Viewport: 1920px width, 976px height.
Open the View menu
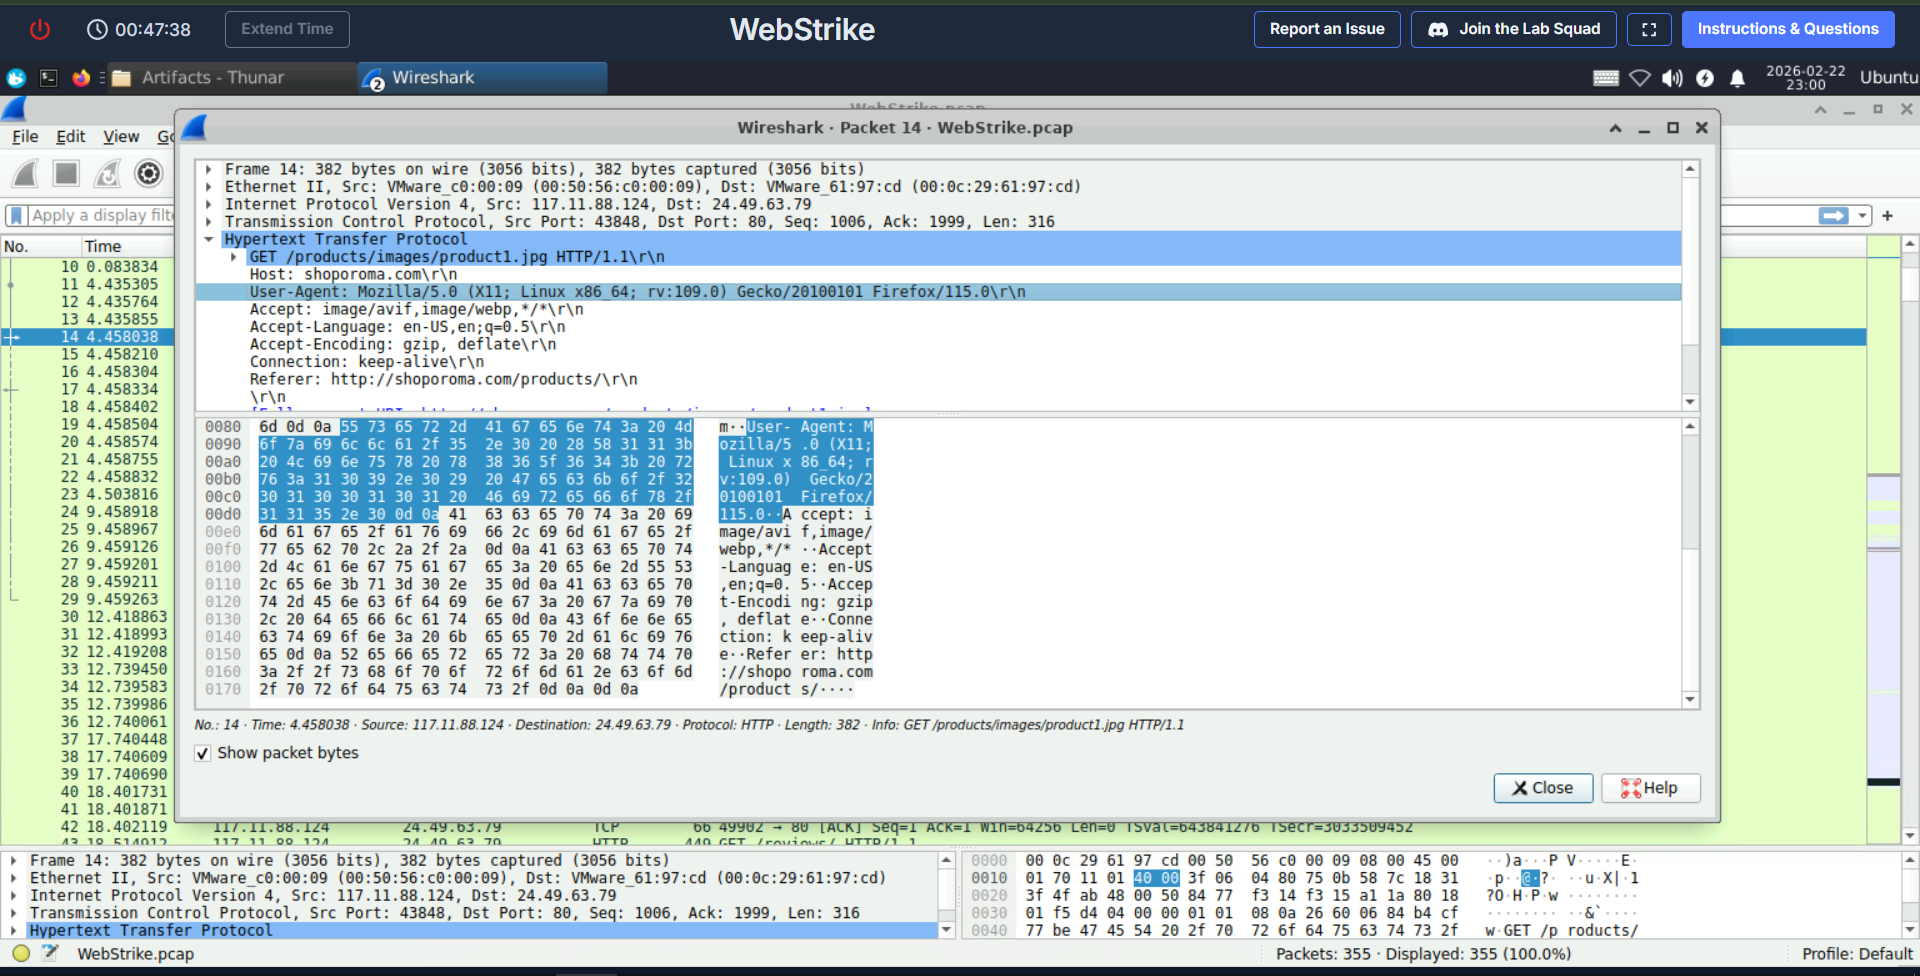click(x=121, y=137)
